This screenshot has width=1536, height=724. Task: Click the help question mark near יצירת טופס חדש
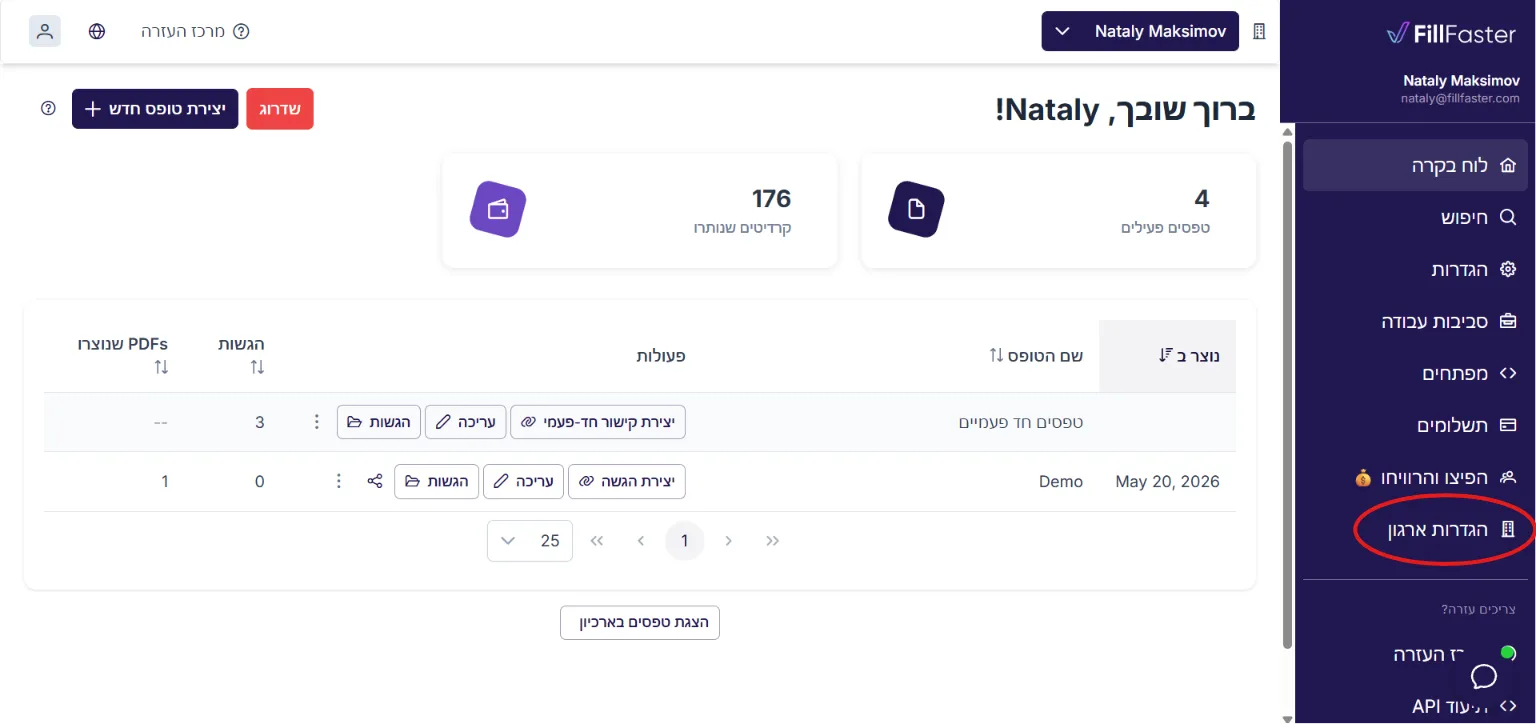tap(48, 108)
